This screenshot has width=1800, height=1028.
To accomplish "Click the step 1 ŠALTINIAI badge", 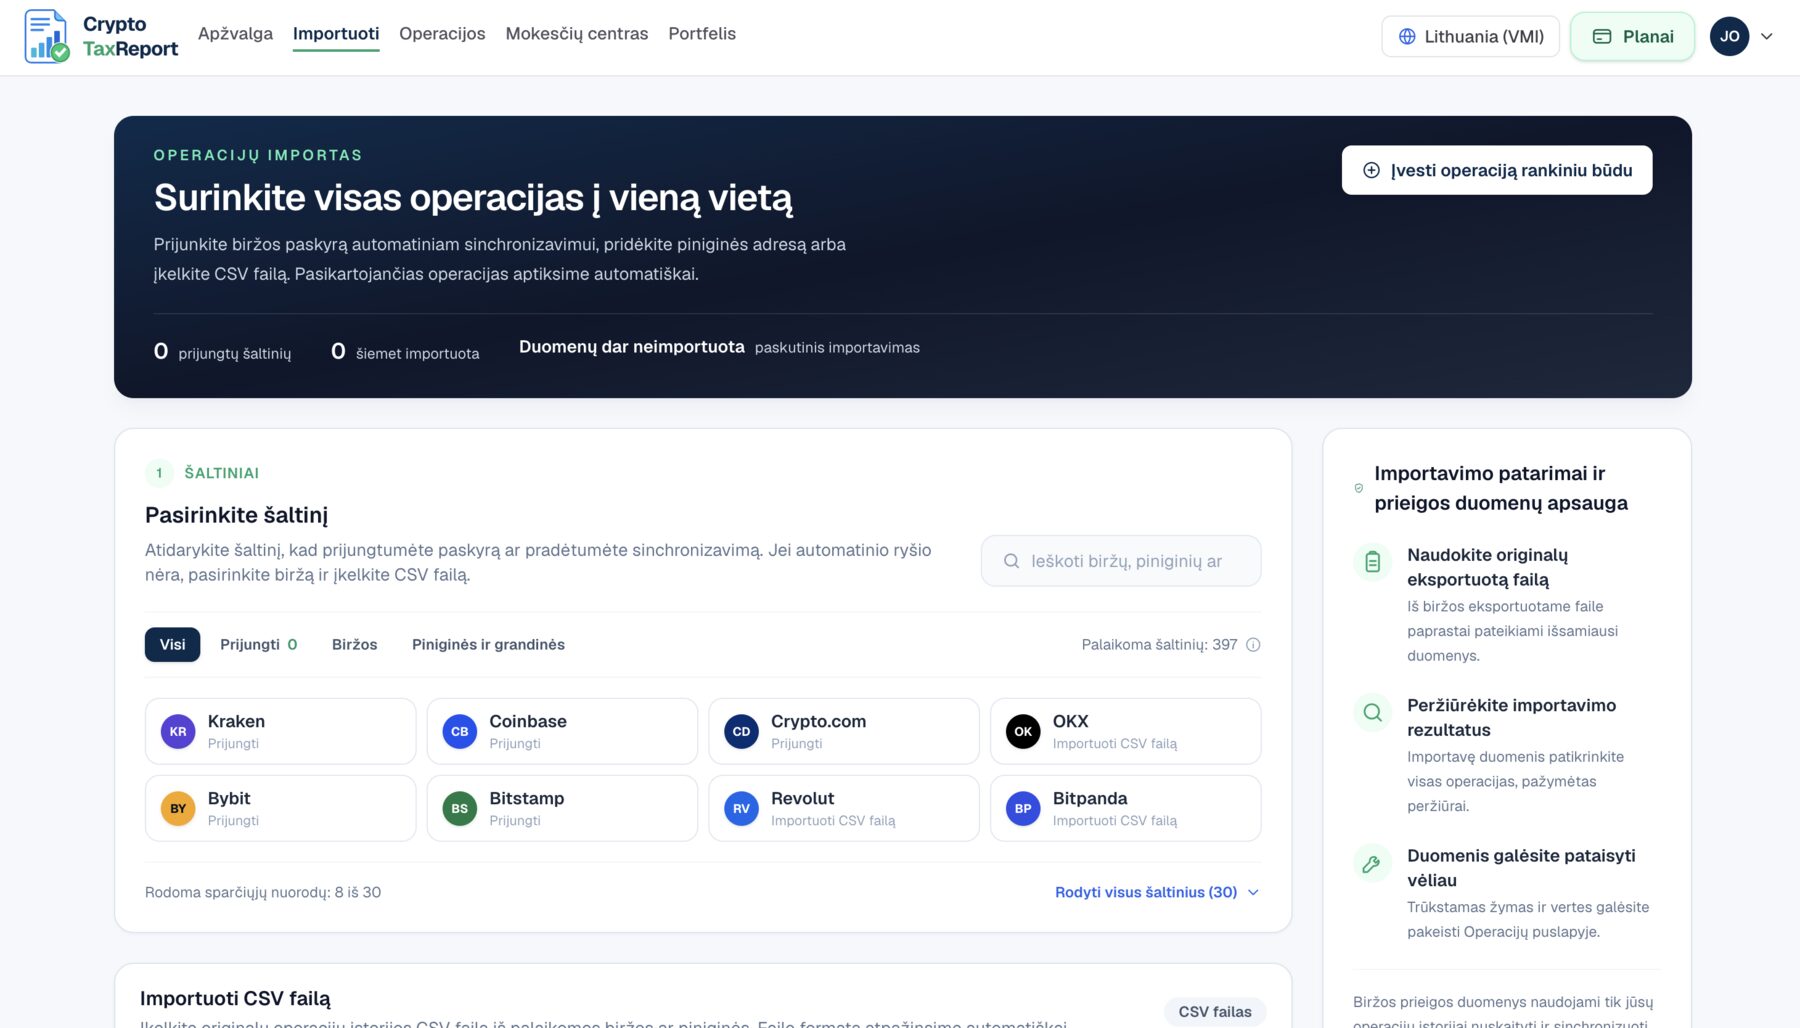I will pos(203,472).
